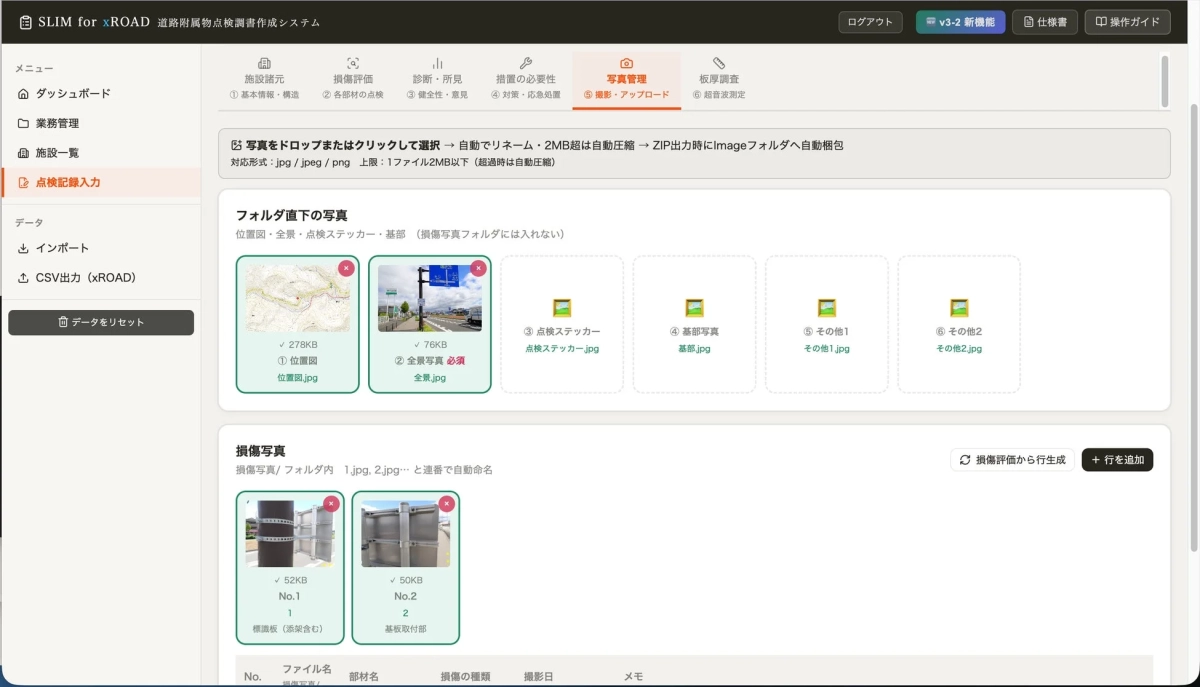Click the image icon in drop banner
The image size is (1200, 687).
236,145
